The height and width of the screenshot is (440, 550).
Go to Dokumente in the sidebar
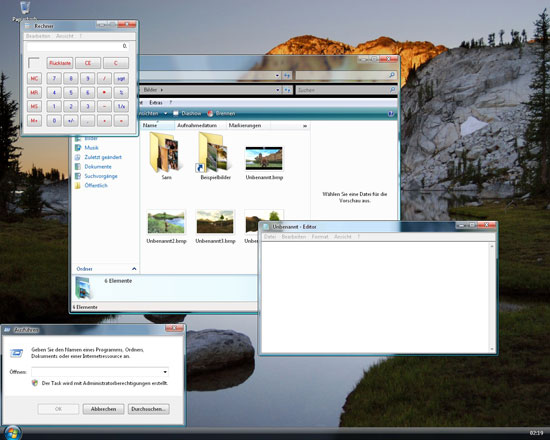click(98, 167)
